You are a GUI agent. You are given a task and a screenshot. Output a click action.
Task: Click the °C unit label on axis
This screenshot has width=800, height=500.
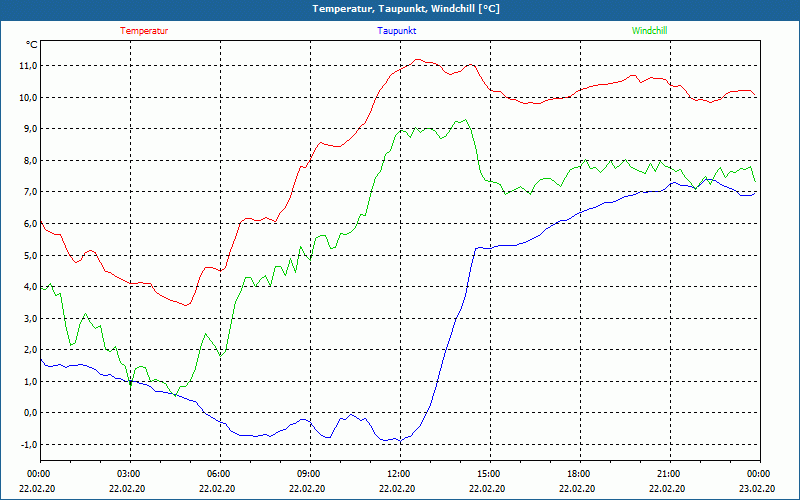(31, 45)
